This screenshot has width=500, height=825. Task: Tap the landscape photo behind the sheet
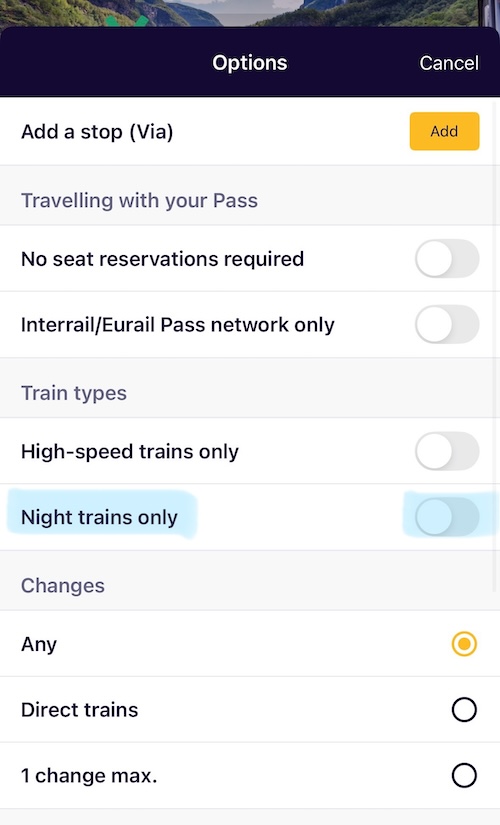coord(249,13)
